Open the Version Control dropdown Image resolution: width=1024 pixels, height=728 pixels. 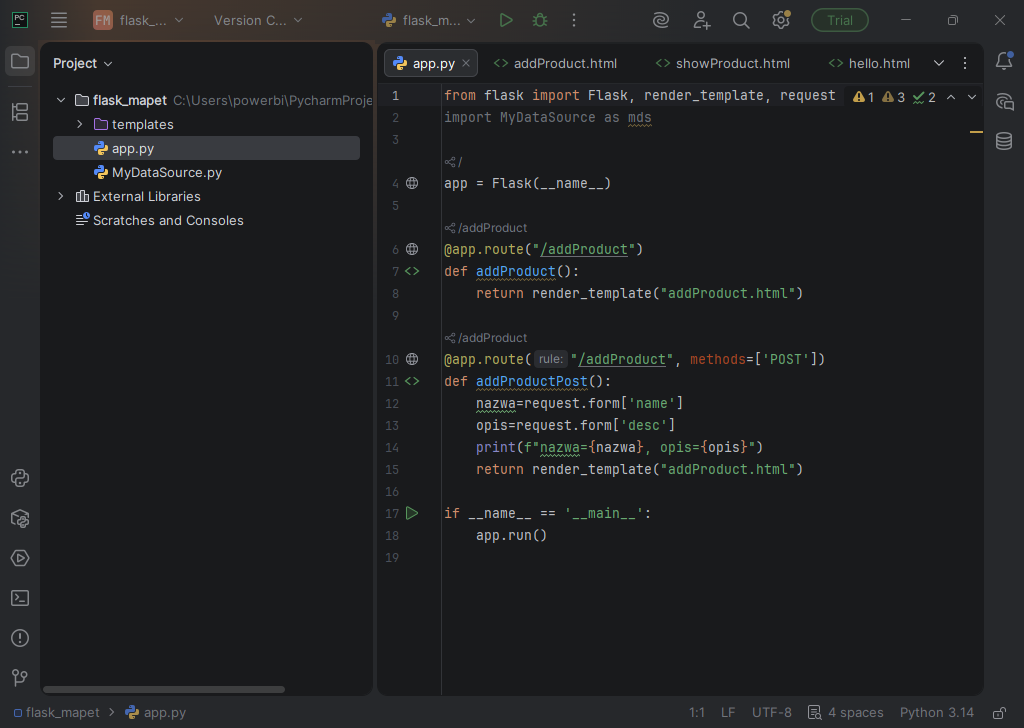(258, 20)
